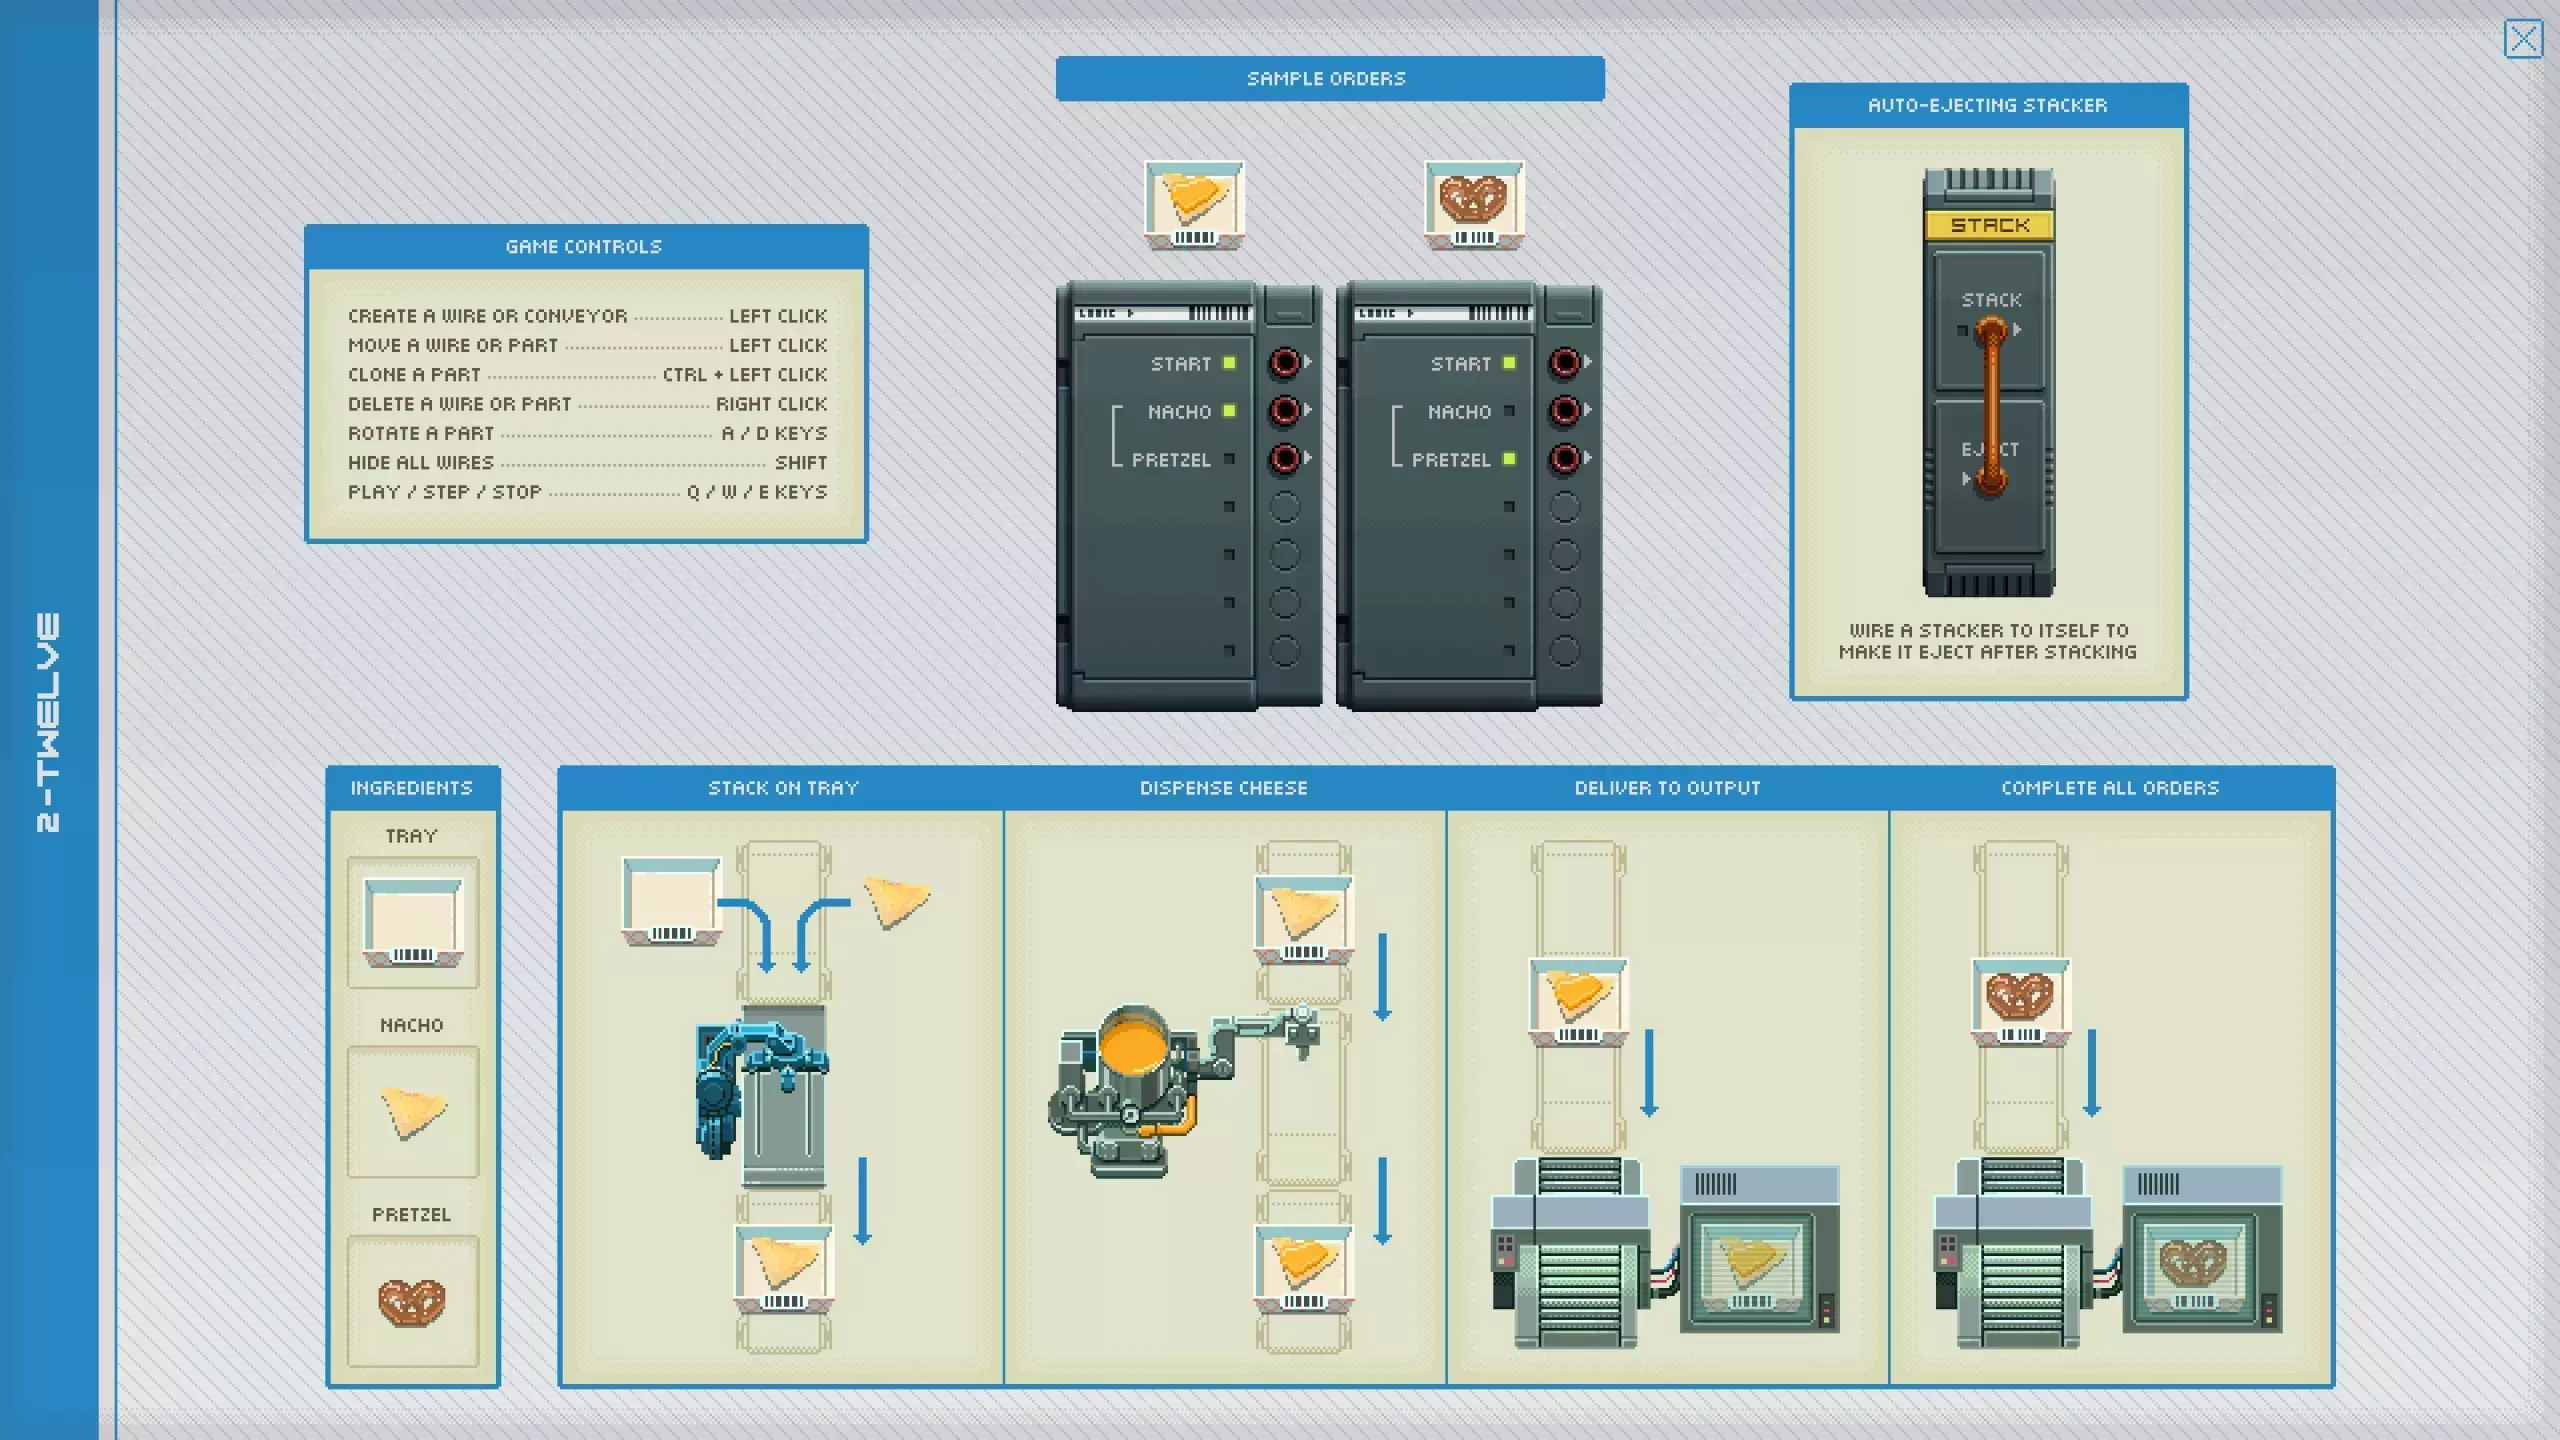
Task: Click the plain nacho tray above the cheese nozzle
Action: (x=1304, y=920)
